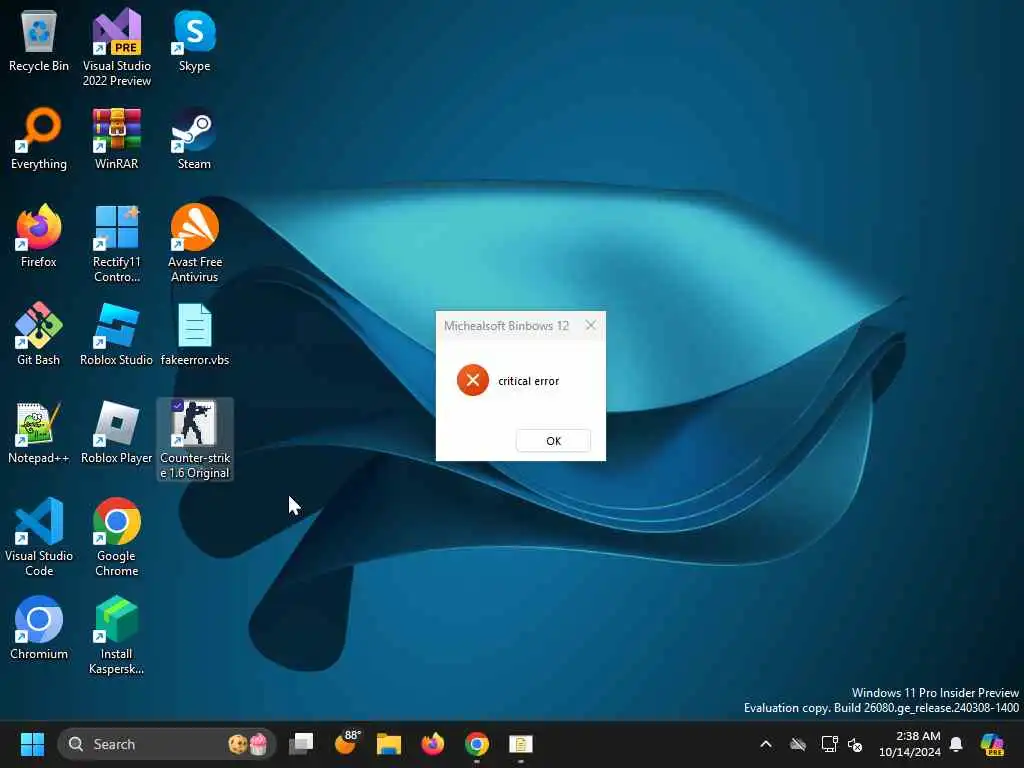Open the network status tray icon

(829, 744)
